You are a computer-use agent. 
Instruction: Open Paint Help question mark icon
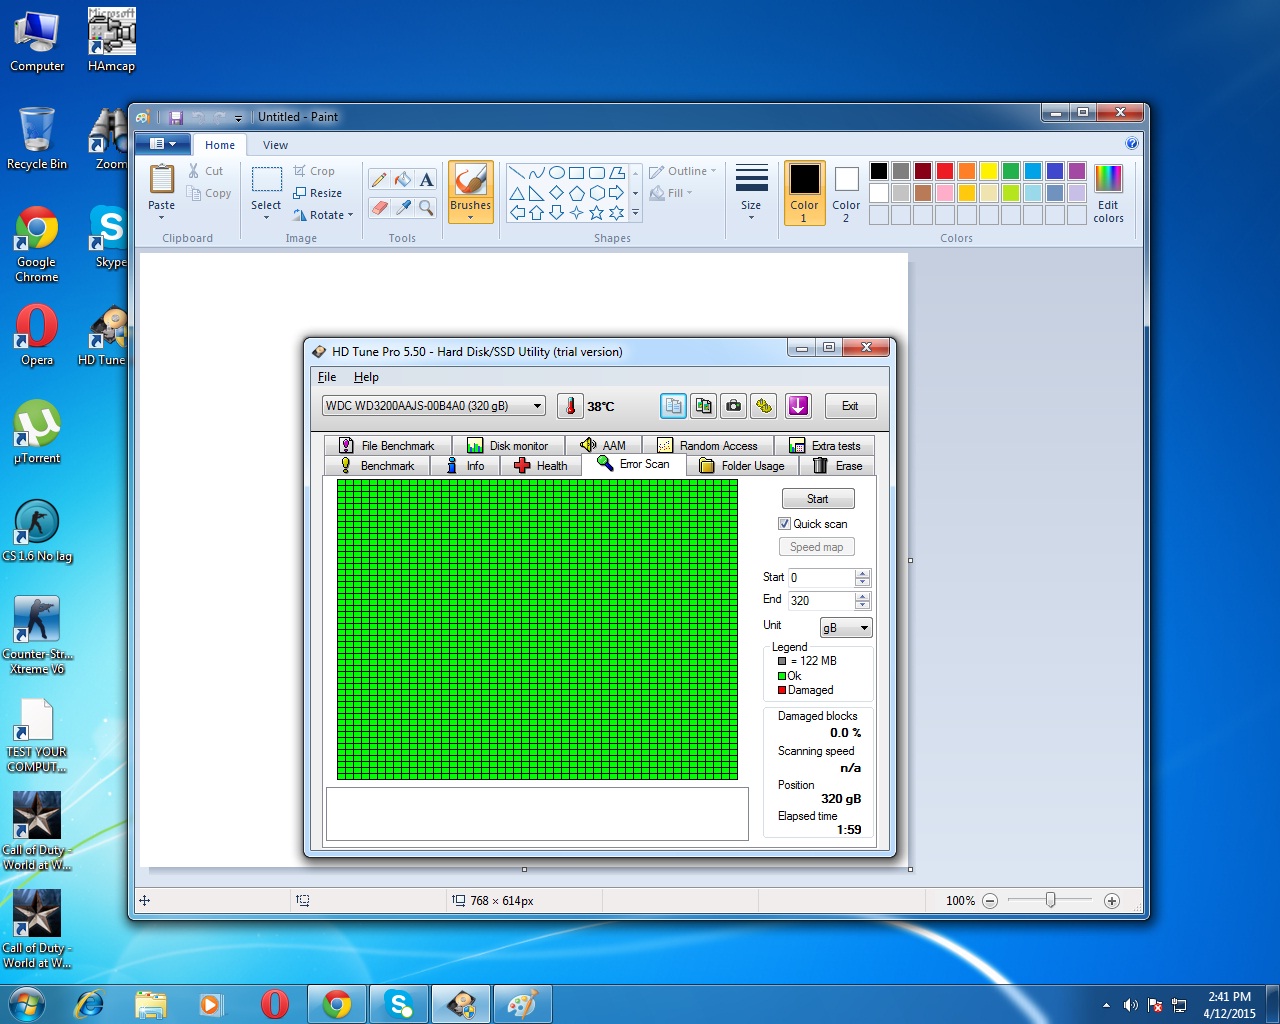1132,143
